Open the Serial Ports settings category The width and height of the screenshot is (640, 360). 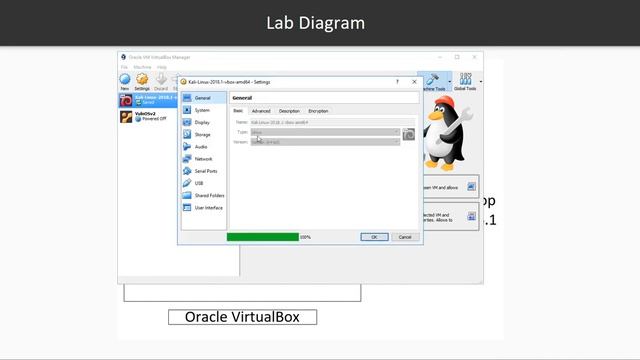coord(203,171)
